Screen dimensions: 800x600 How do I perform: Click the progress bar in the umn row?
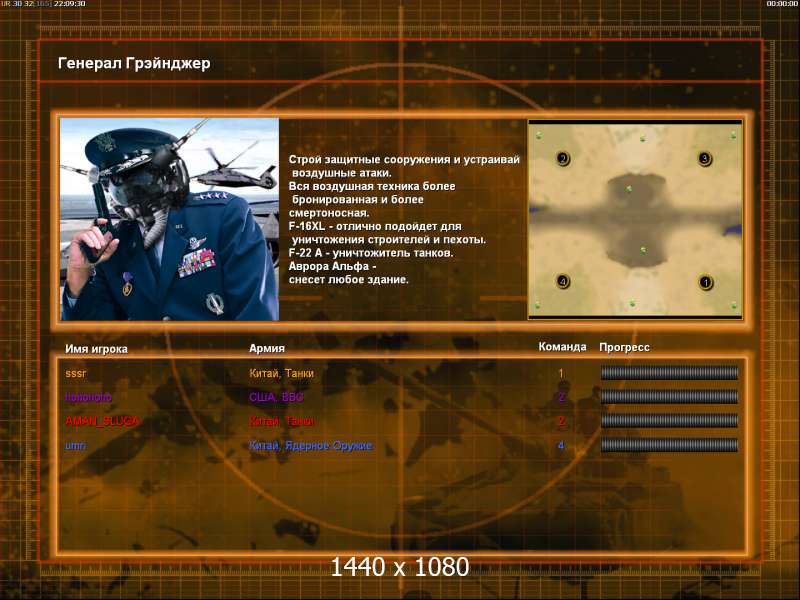click(x=669, y=445)
